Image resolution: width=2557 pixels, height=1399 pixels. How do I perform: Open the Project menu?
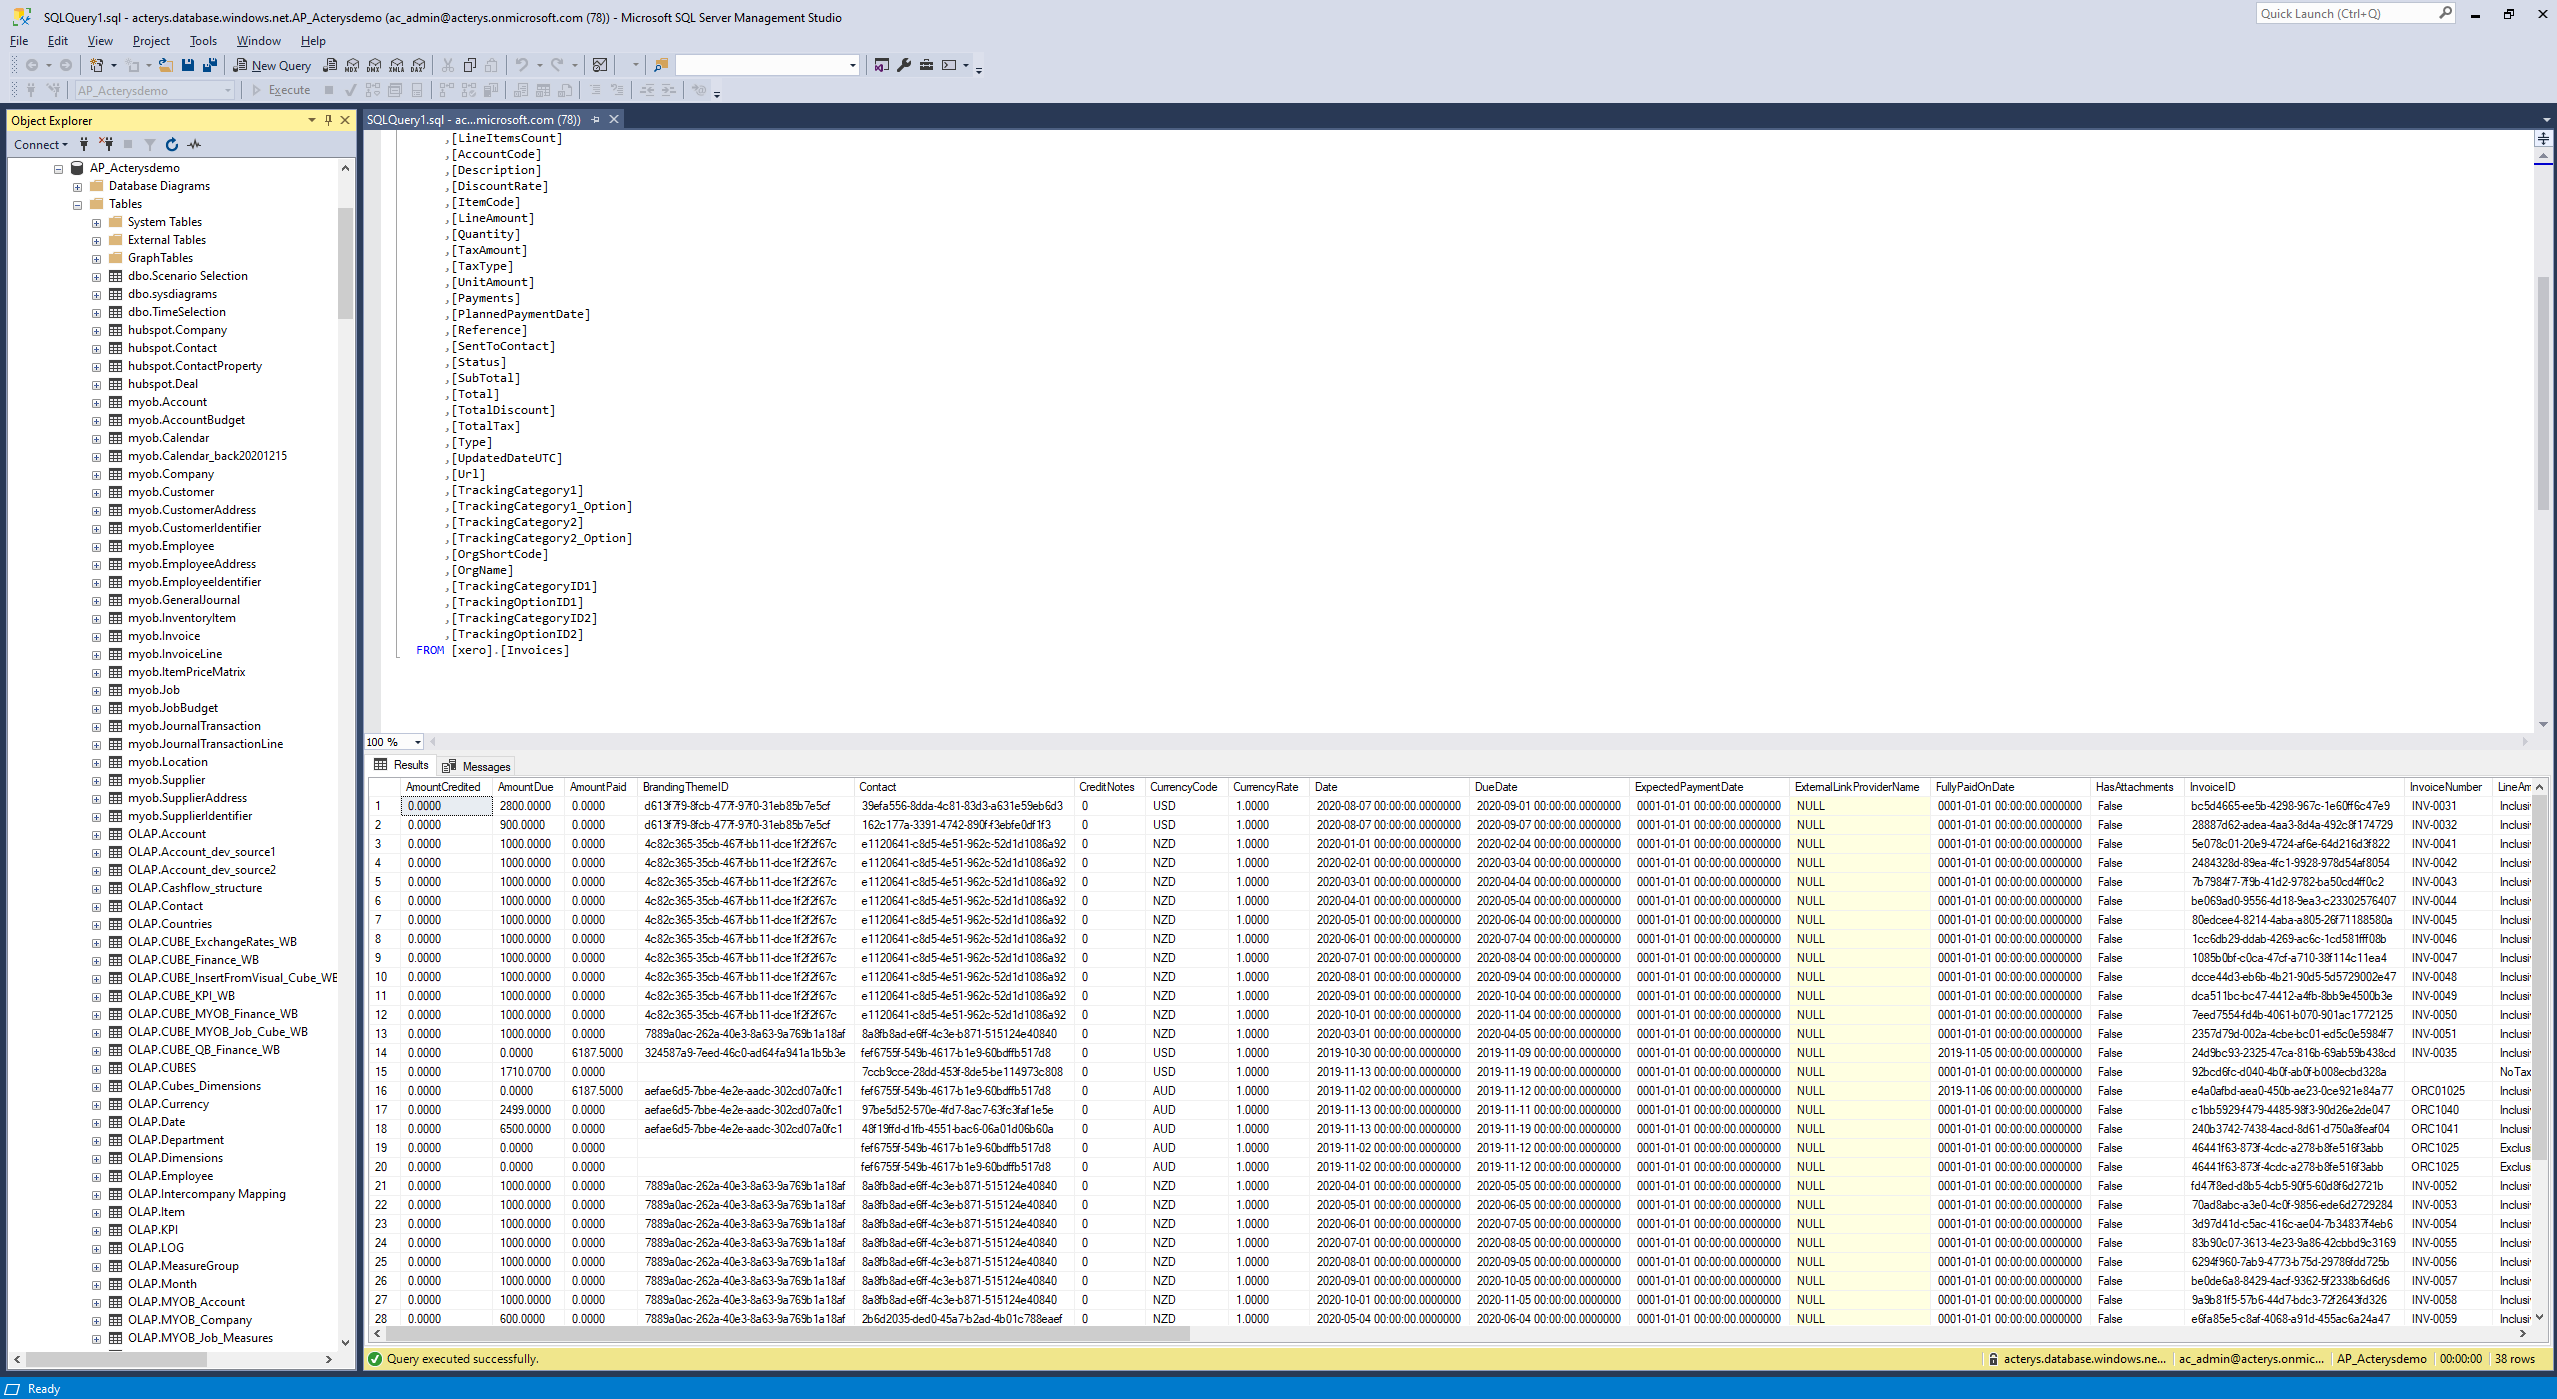coord(151,41)
